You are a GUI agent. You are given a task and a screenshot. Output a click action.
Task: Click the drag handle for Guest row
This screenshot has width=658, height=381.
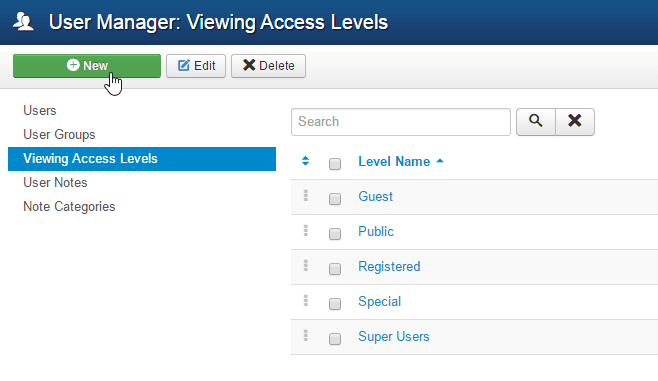tap(306, 196)
